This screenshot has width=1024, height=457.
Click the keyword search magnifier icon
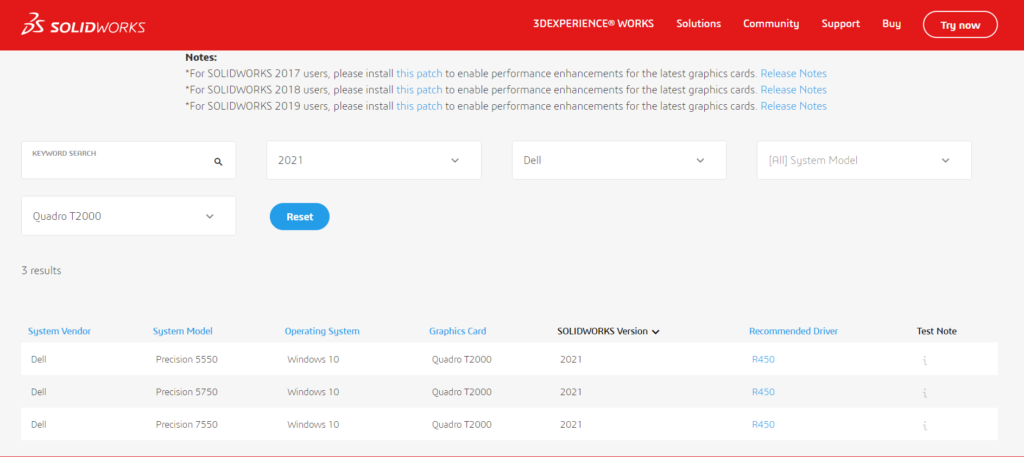(218, 161)
